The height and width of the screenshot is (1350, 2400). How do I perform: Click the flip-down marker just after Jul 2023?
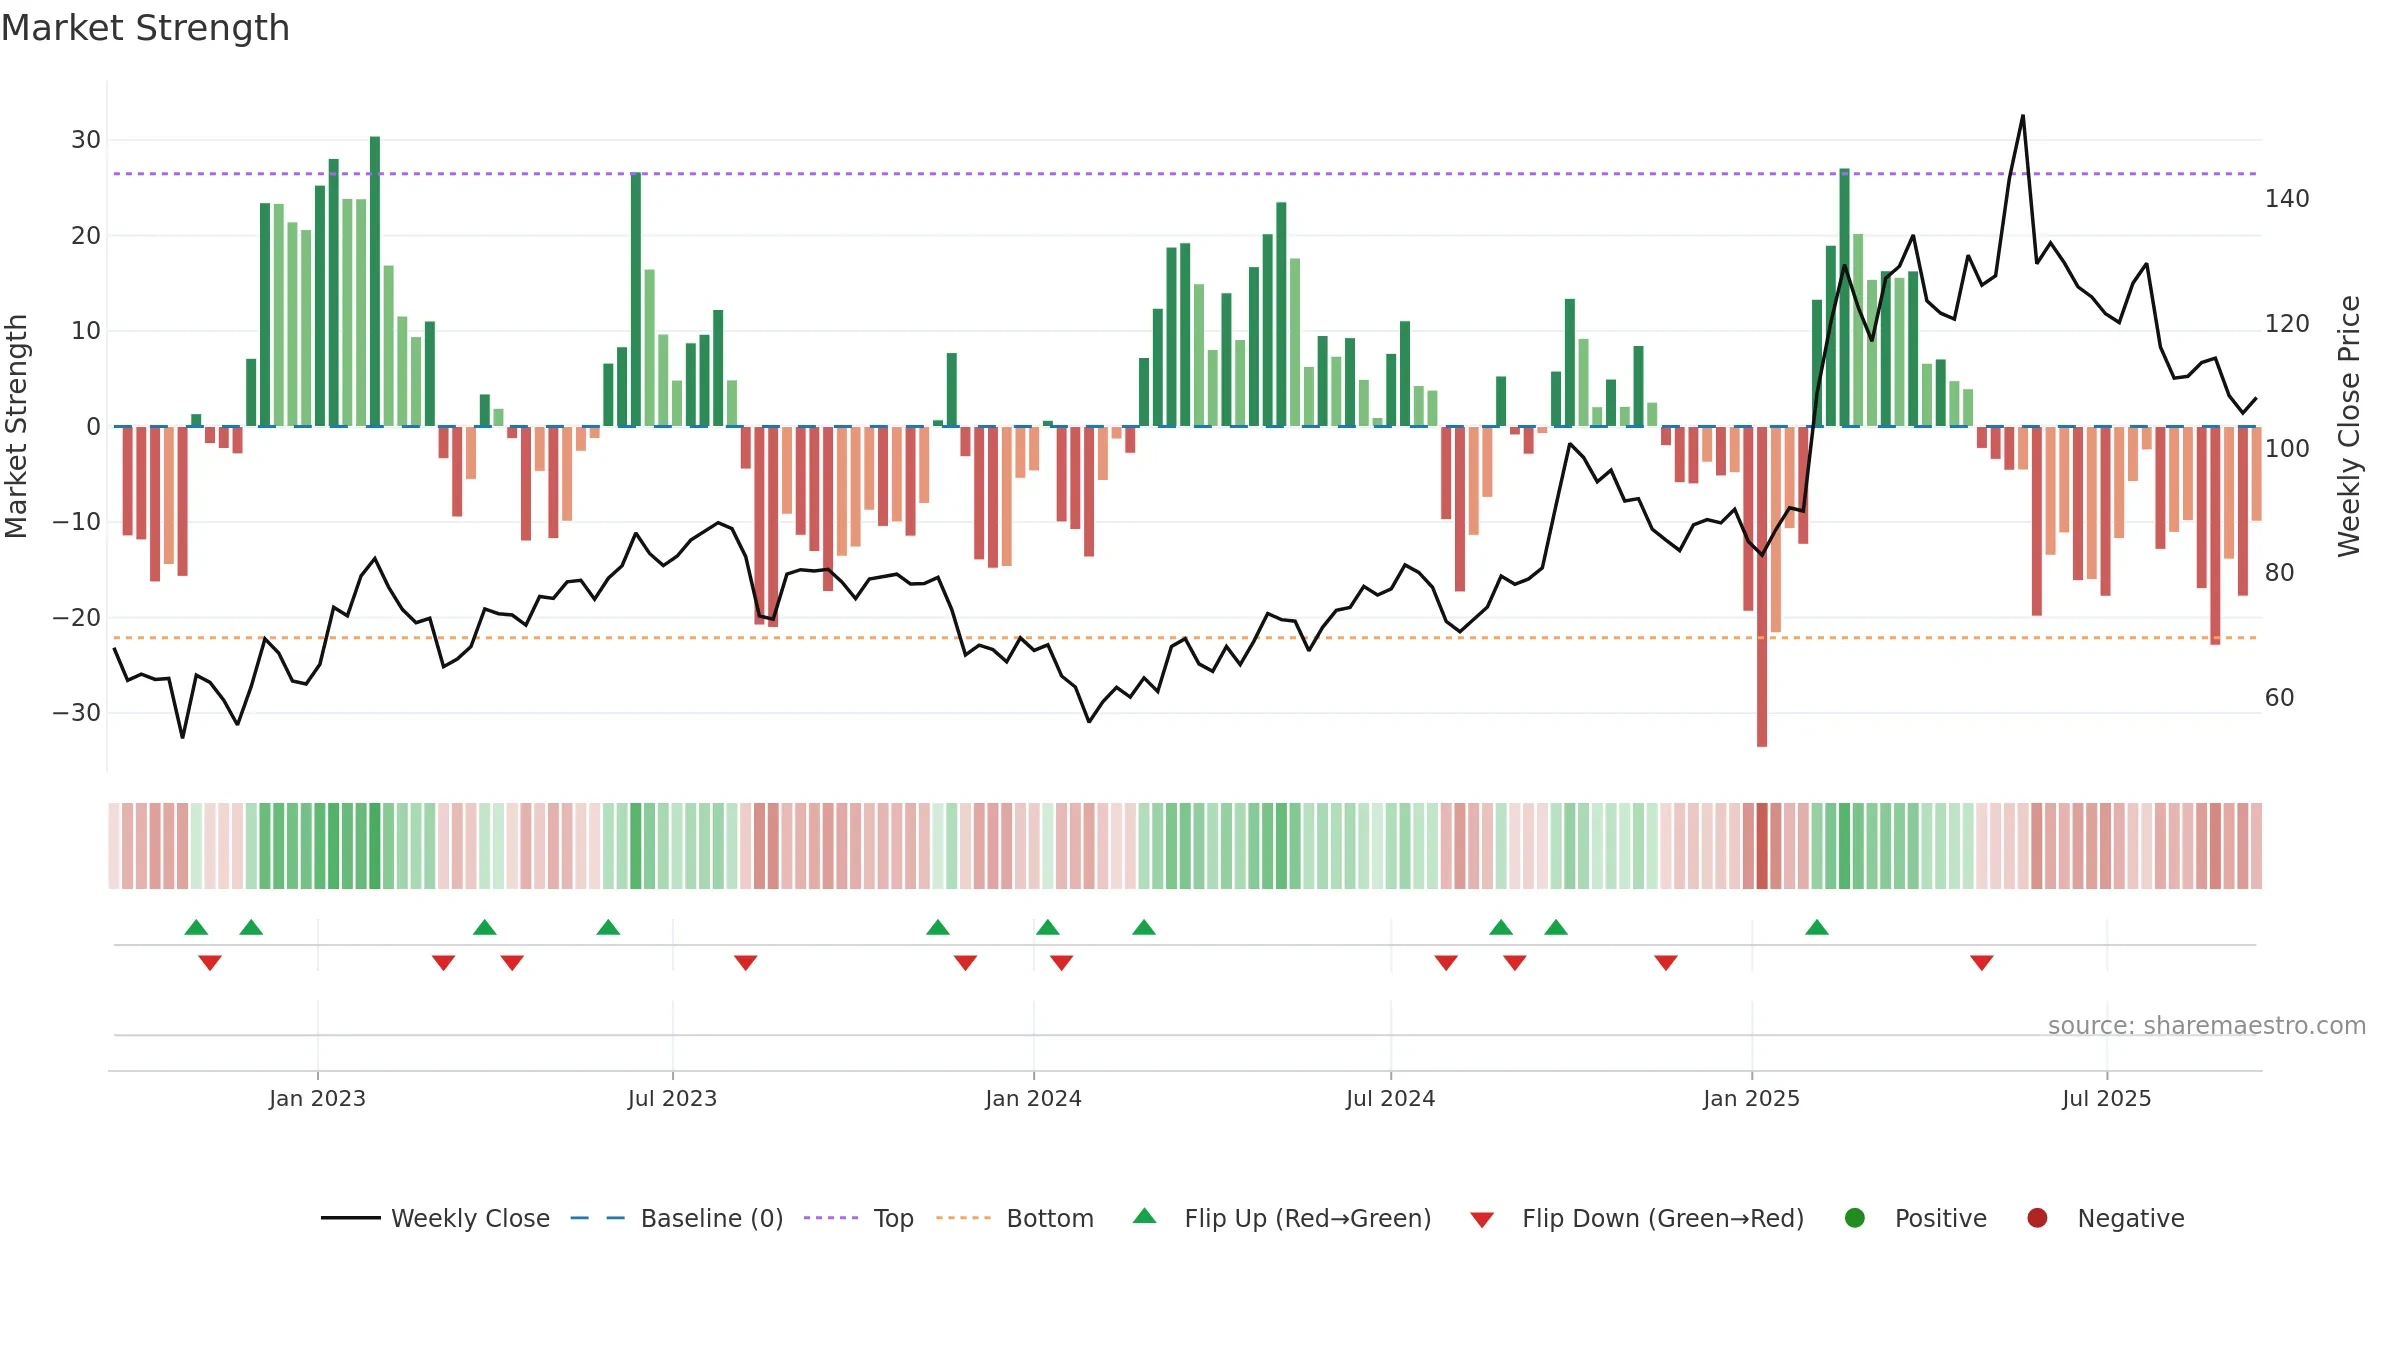746,963
